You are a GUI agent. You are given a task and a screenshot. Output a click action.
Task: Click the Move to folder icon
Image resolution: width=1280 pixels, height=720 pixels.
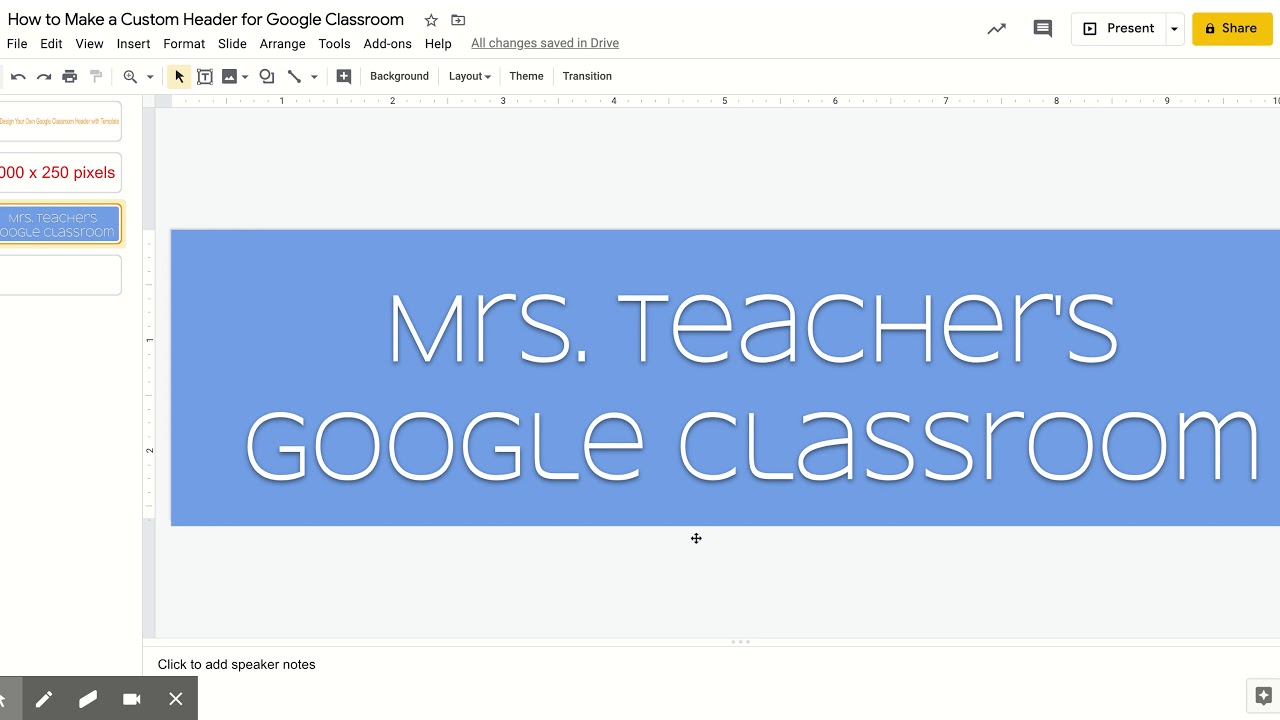click(458, 20)
